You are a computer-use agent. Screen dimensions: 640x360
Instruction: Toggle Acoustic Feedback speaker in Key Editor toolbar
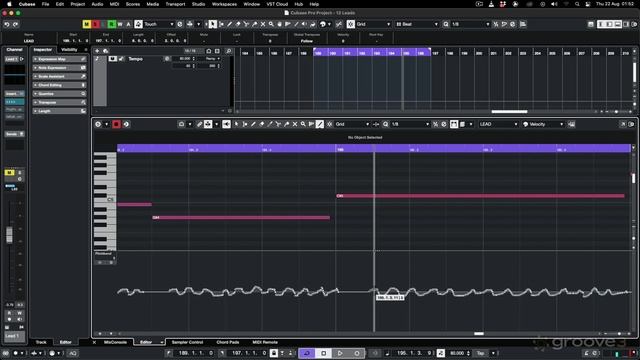click(226, 124)
